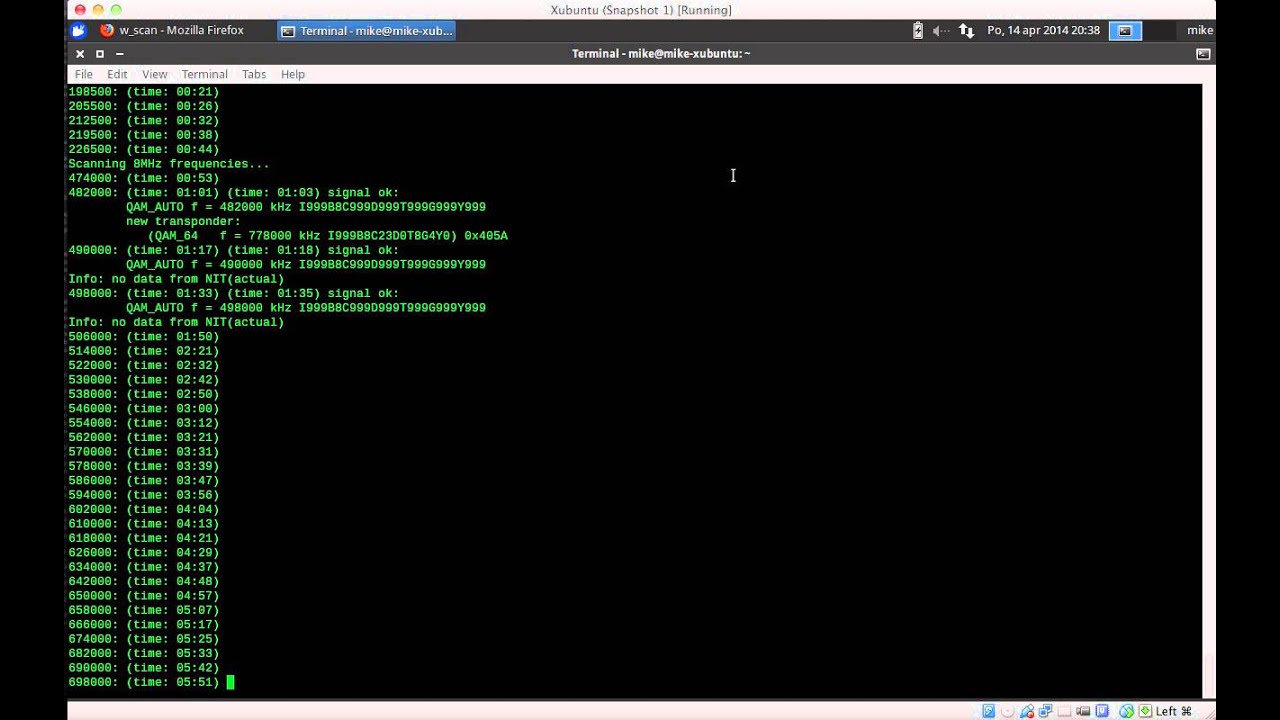1280x720 pixels.
Task: Open the Help menu
Action: pyautogui.click(x=293, y=74)
